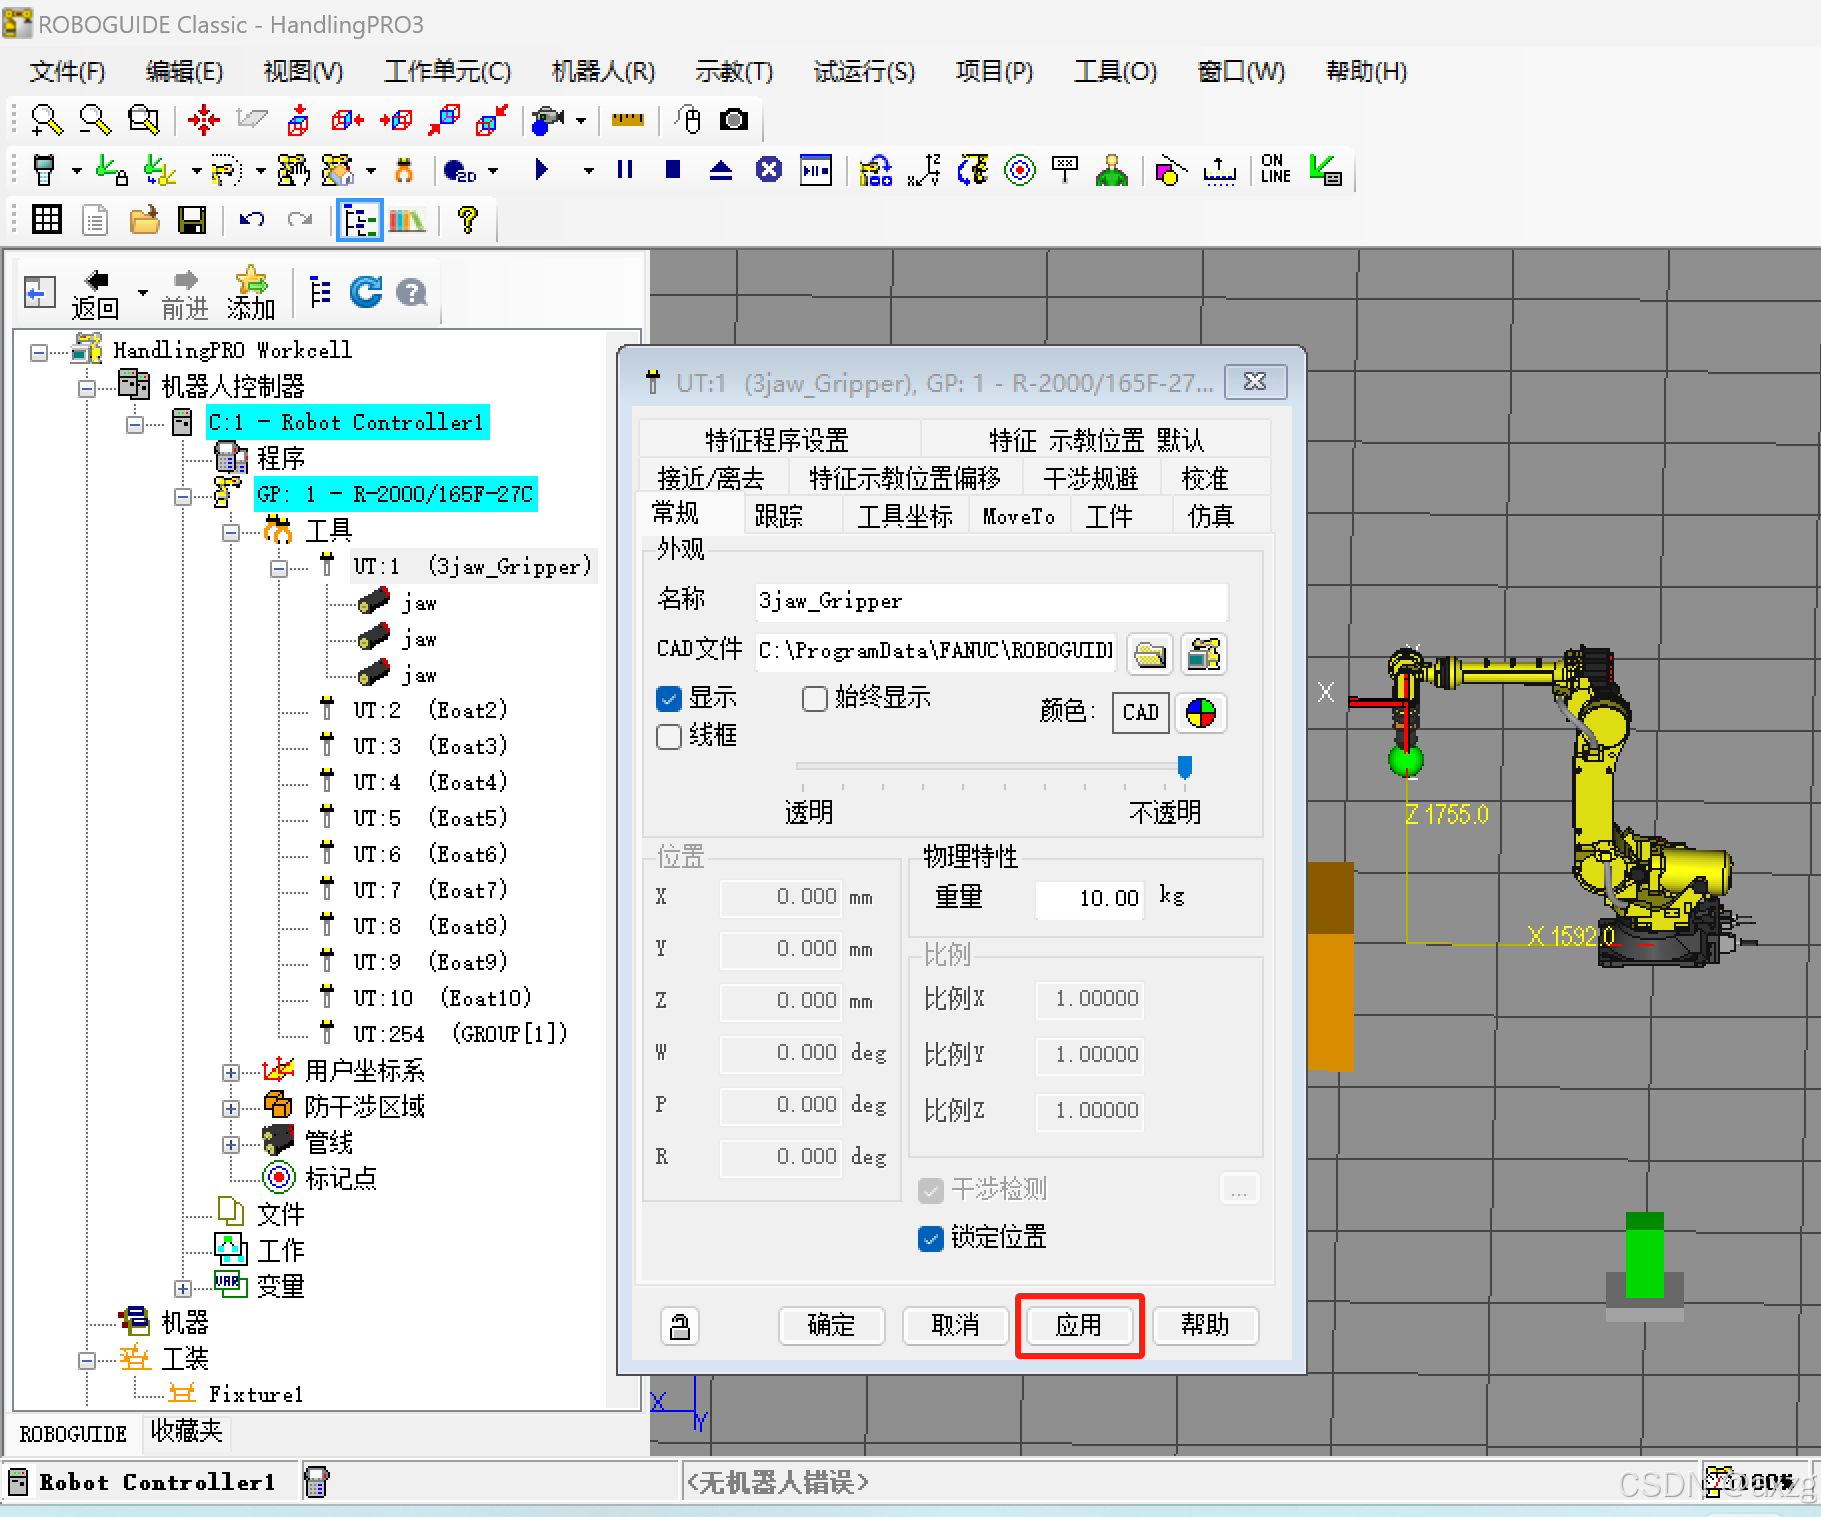Screen dimensions: 1821x1517
Task: Click the target marker toolbar icon
Action: [1019, 170]
